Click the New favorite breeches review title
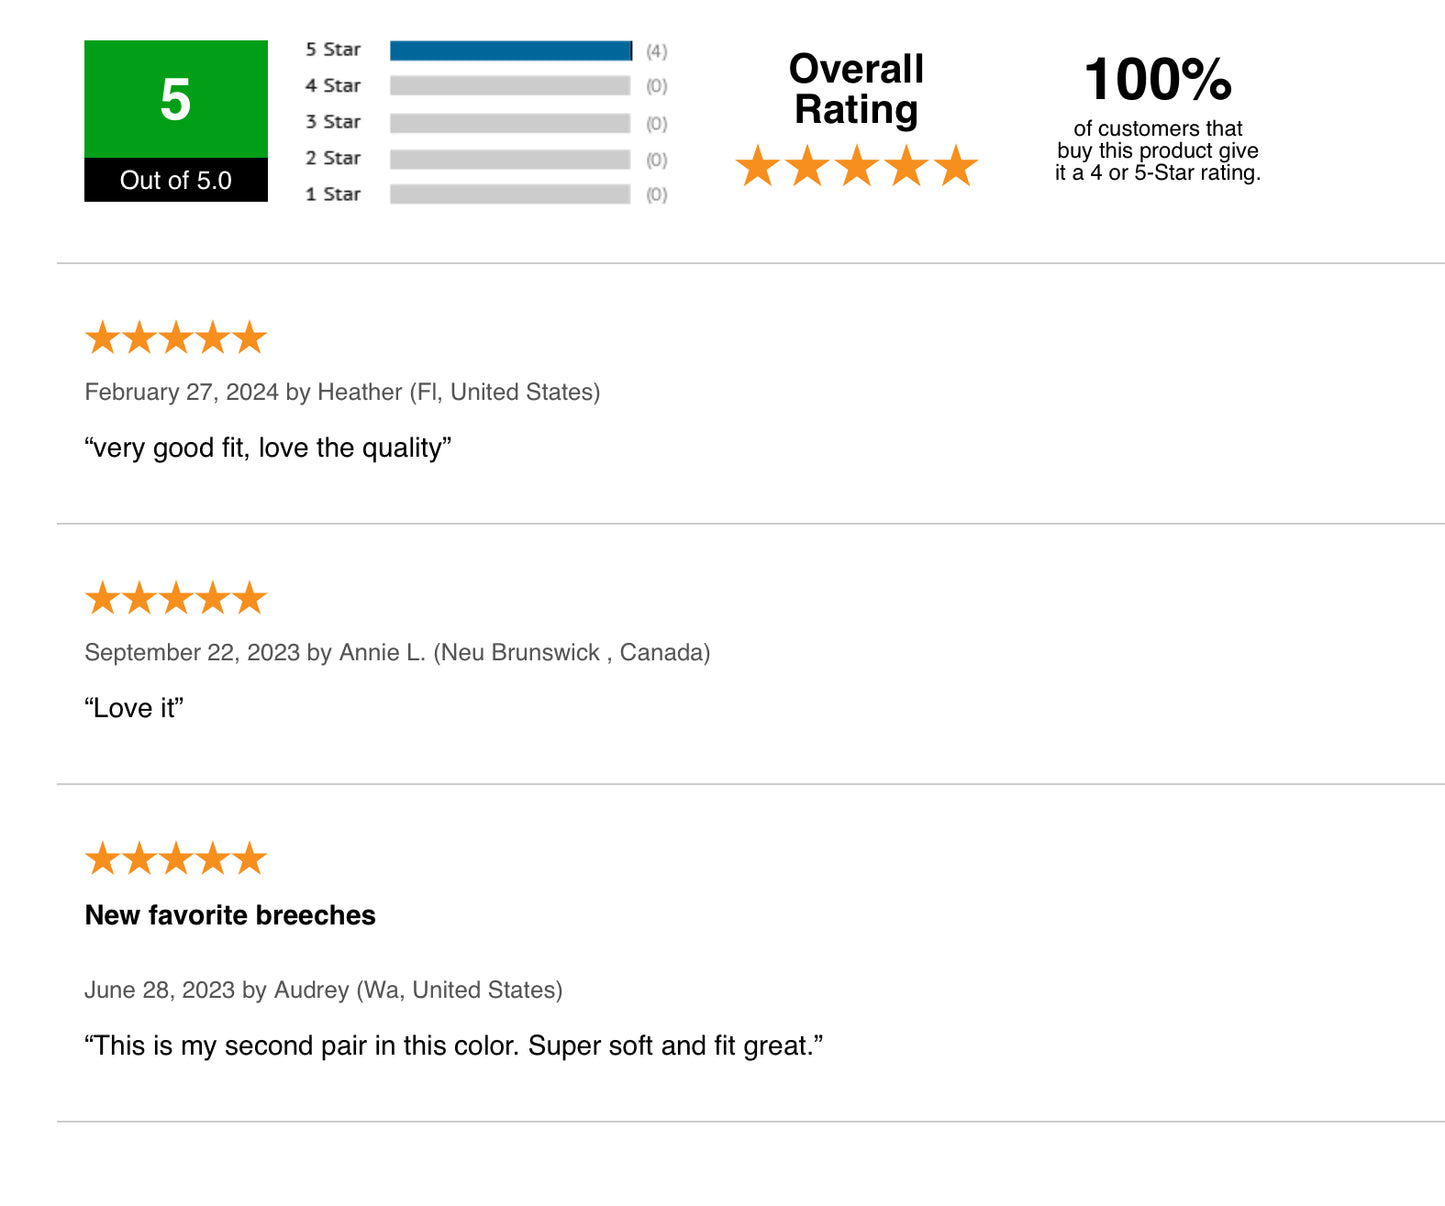 [230, 915]
